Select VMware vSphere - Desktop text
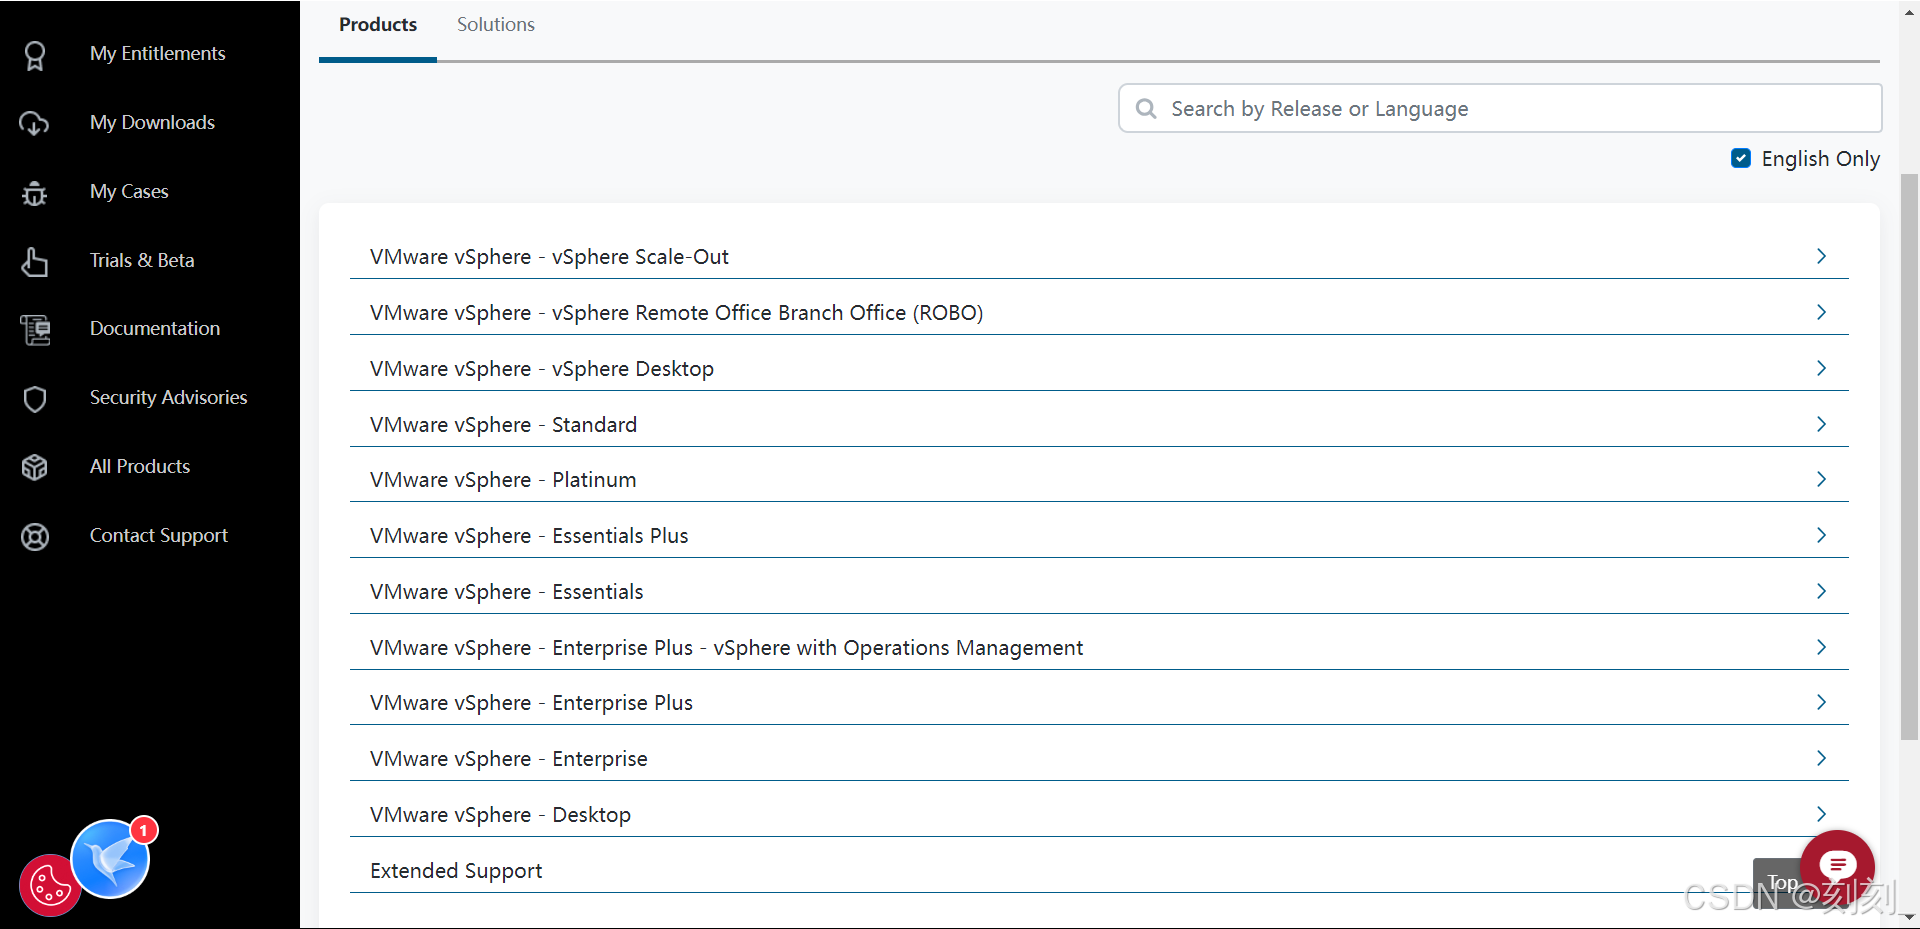The width and height of the screenshot is (1920, 929). (500, 815)
